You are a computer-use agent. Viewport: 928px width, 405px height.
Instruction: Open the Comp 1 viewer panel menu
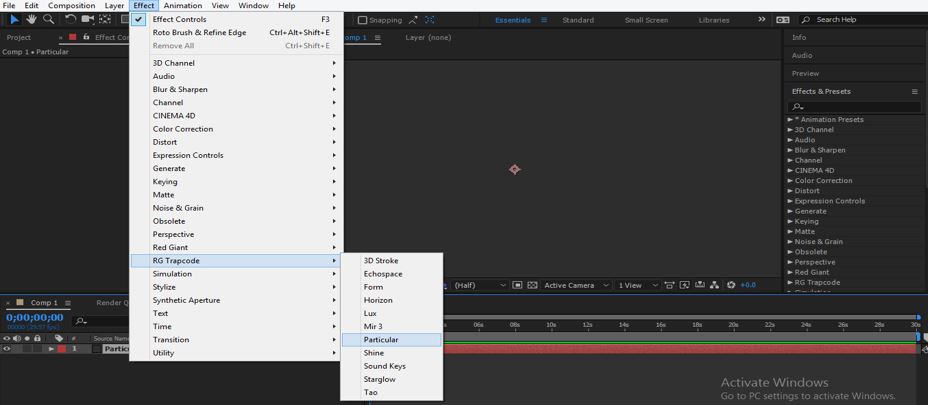pyautogui.click(x=378, y=37)
